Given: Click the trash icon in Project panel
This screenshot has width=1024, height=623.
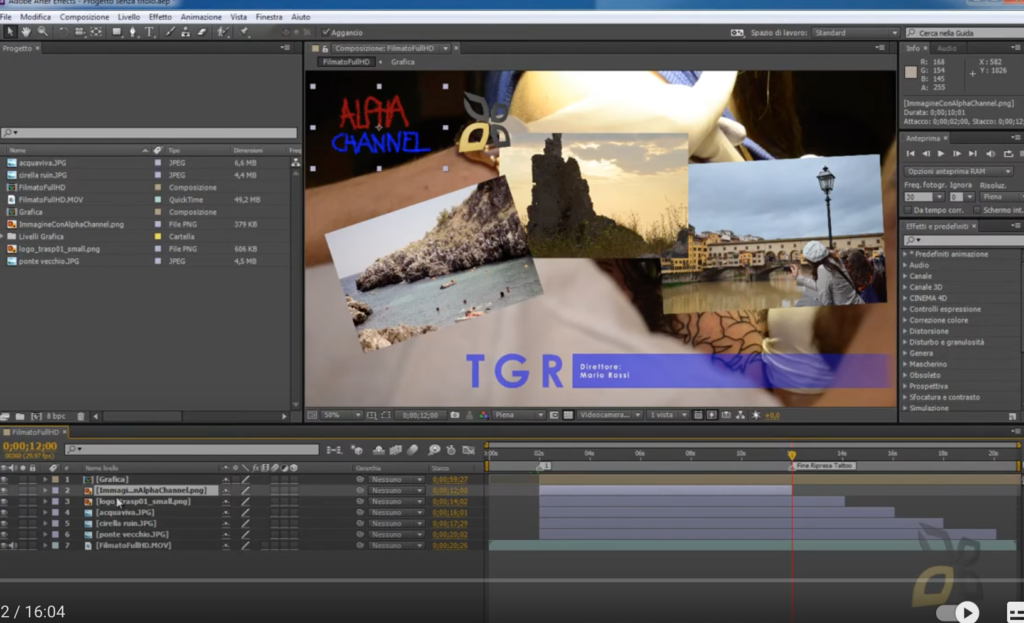Looking at the screenshot, I should 81,416.
